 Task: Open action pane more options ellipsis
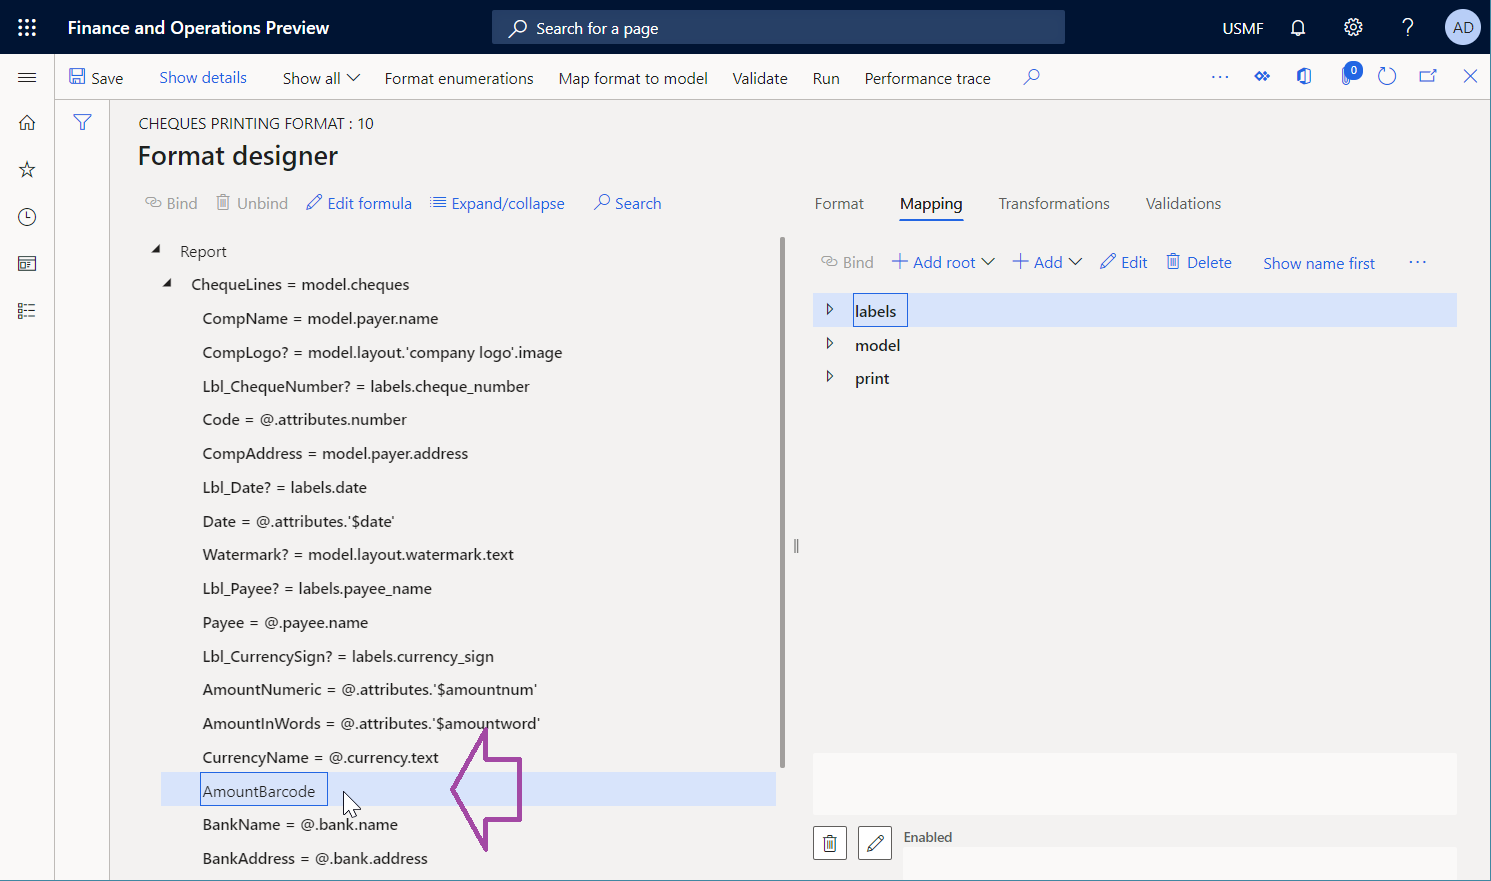(x=1220, y=77)
